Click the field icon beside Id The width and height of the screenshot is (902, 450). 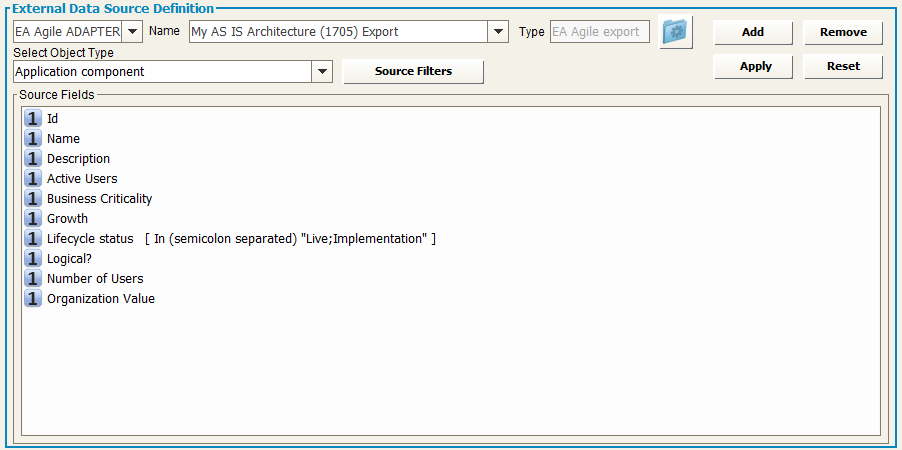33,119
